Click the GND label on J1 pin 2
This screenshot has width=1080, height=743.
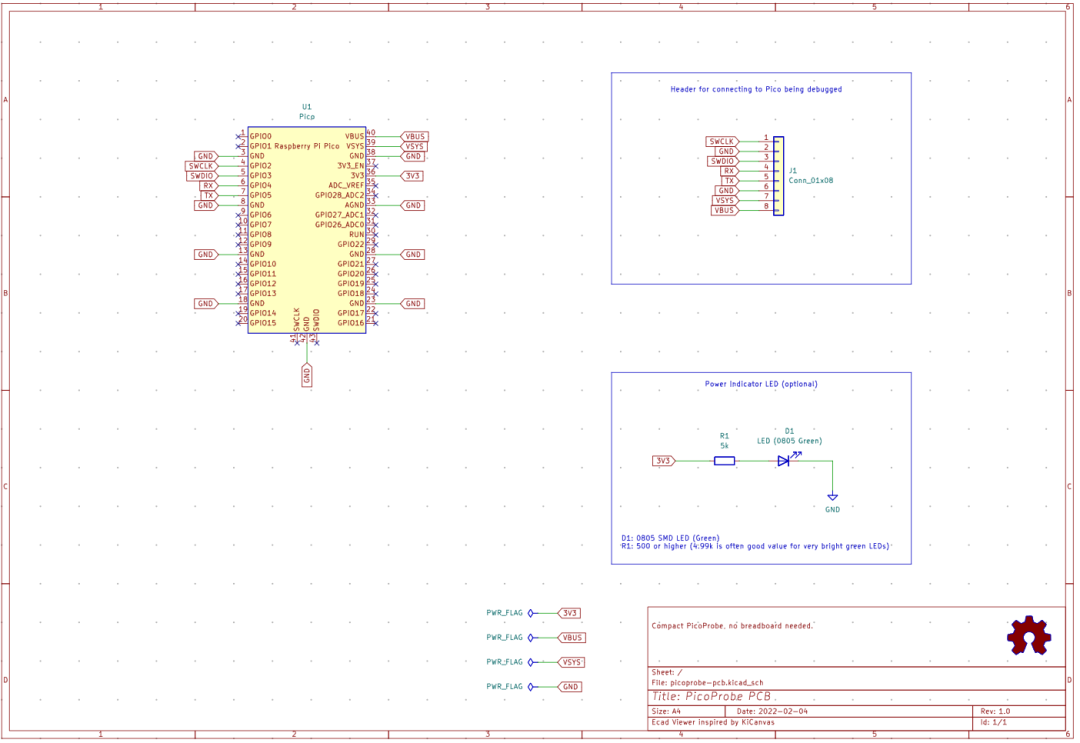726,151
